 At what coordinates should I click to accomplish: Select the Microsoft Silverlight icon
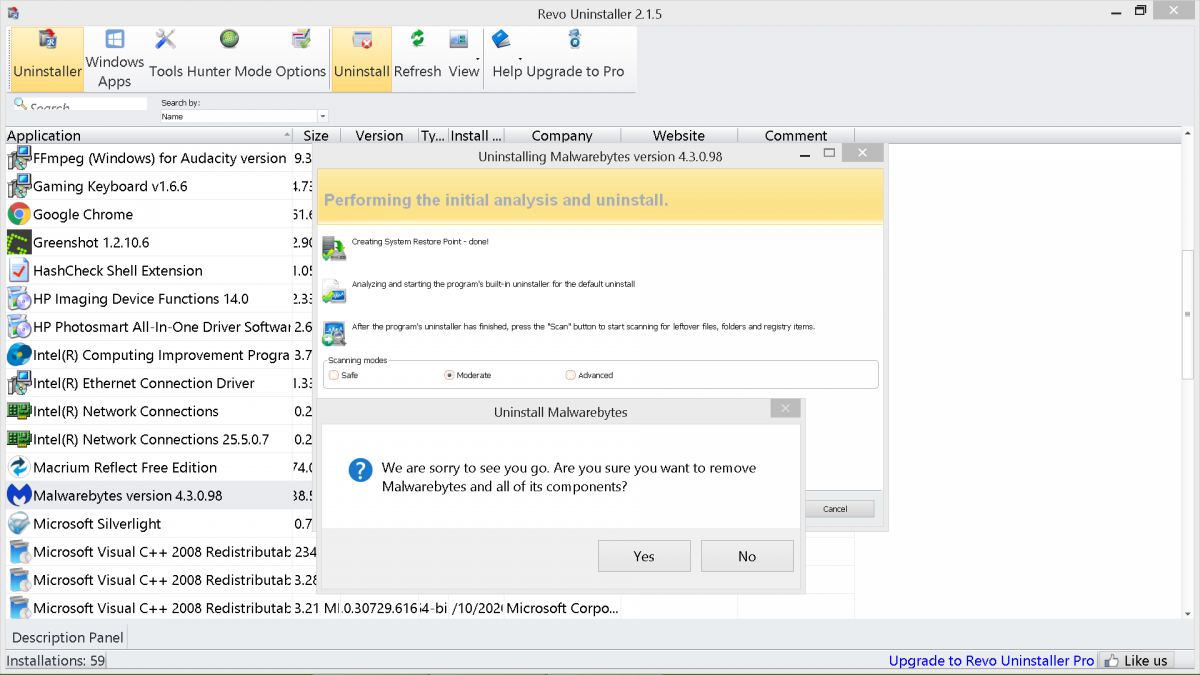pos(19,523)
